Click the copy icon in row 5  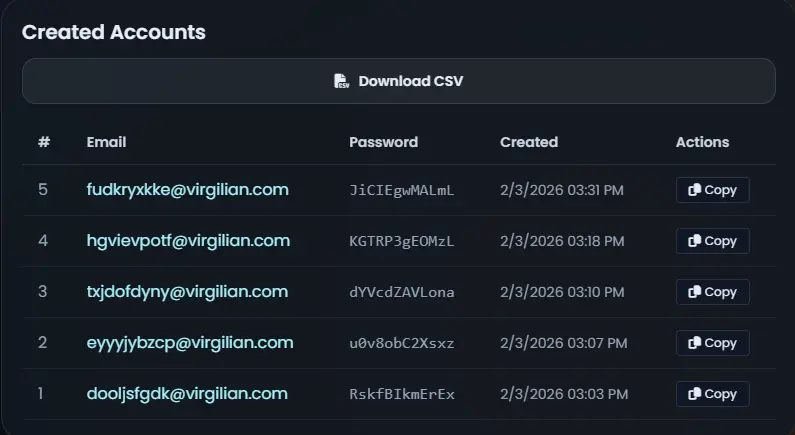(694, 190)
